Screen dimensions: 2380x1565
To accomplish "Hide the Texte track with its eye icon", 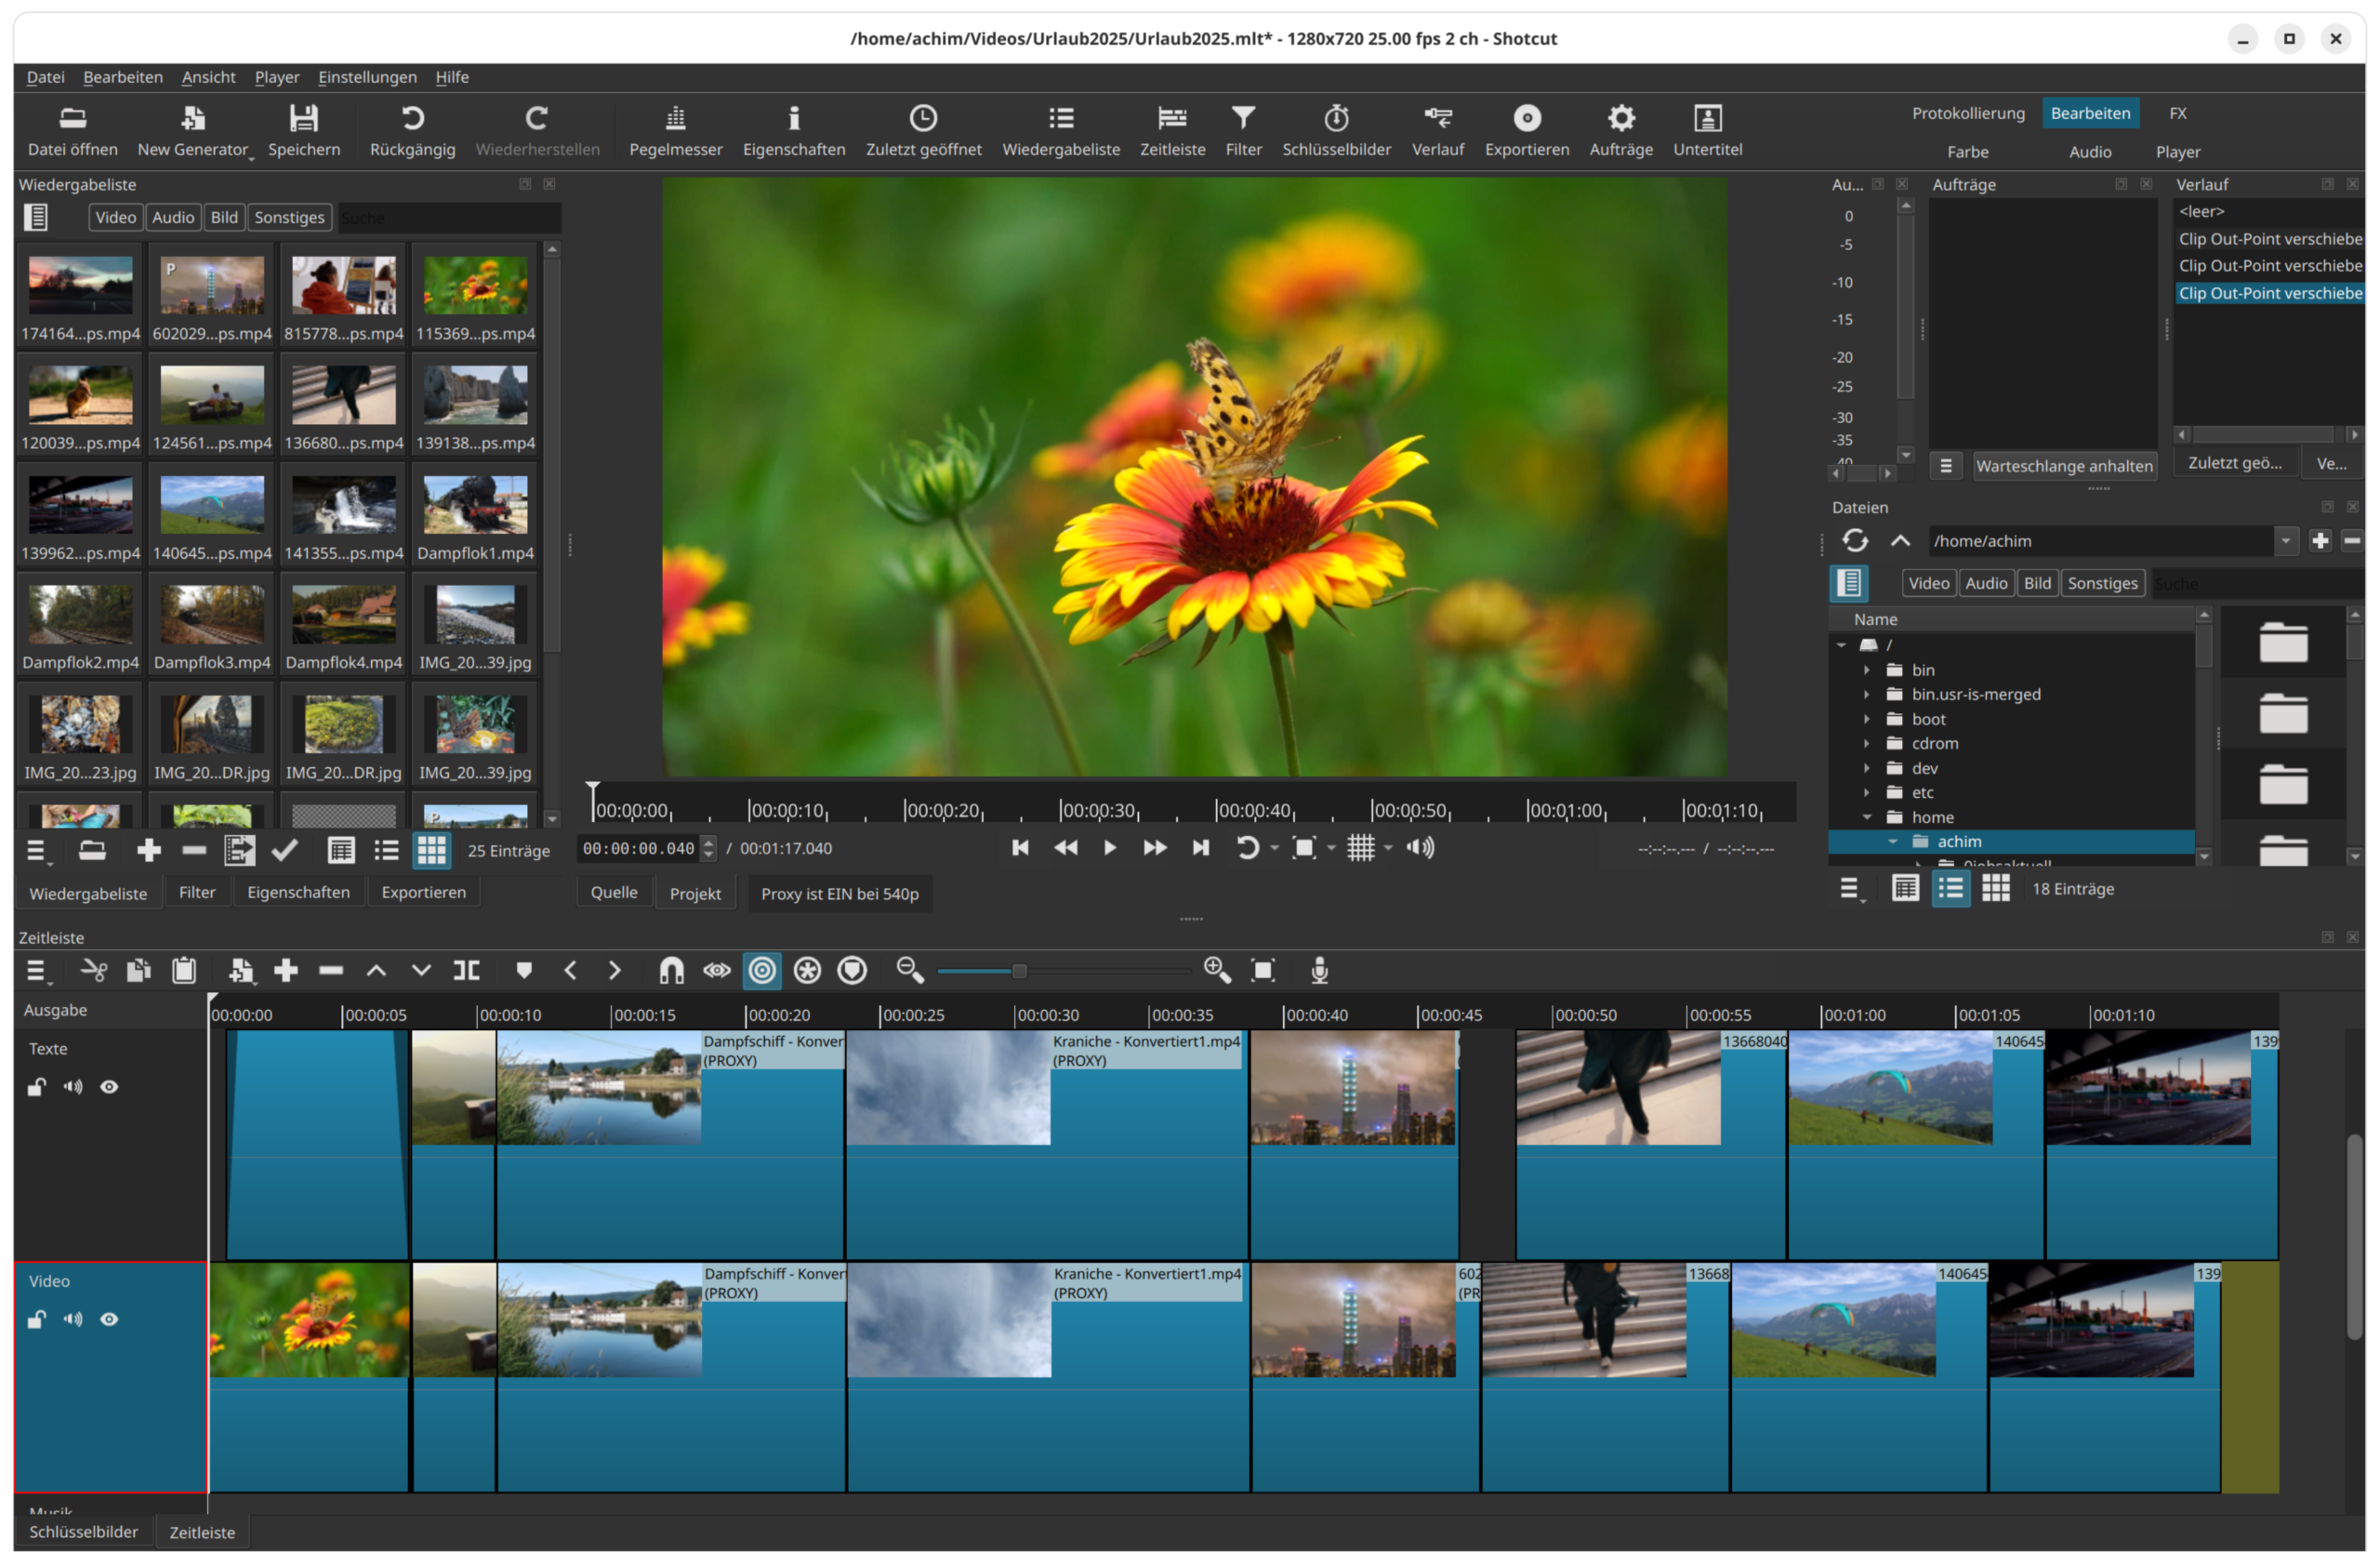I will tap(109, 1087).
